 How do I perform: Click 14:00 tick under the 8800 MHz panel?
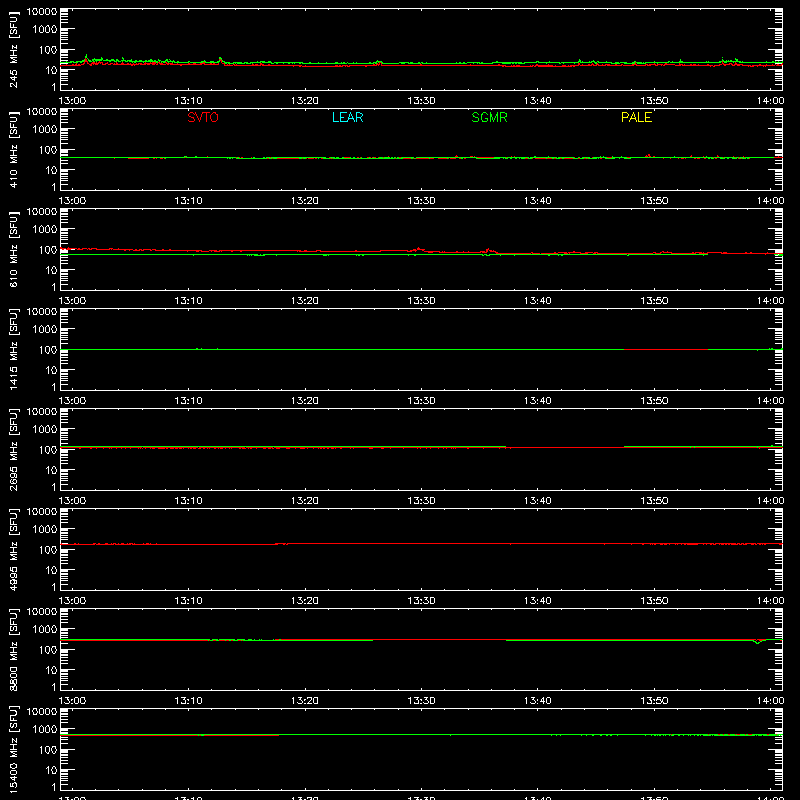click(770, 701)
